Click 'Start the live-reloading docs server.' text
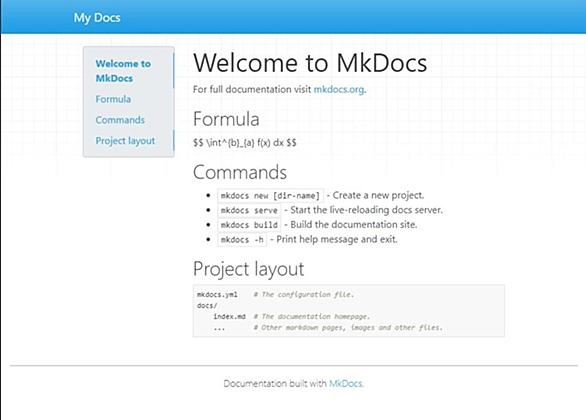 (x=366, y=210)
